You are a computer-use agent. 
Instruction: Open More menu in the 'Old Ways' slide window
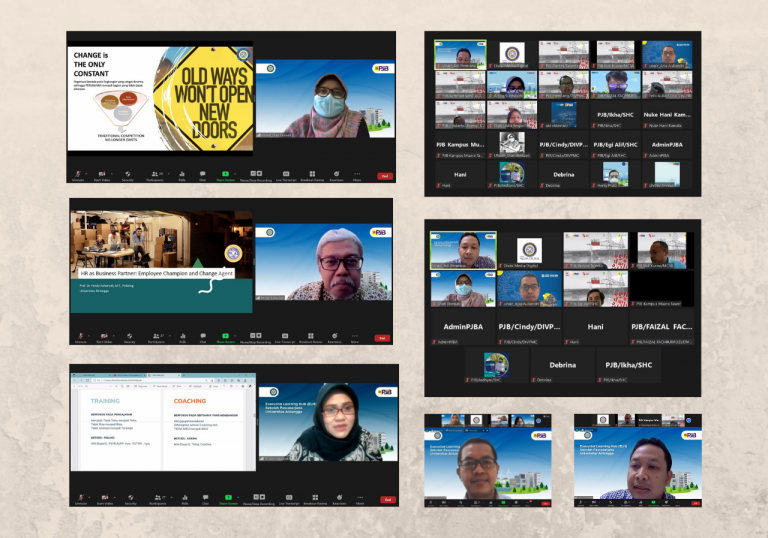coord(357,176)
